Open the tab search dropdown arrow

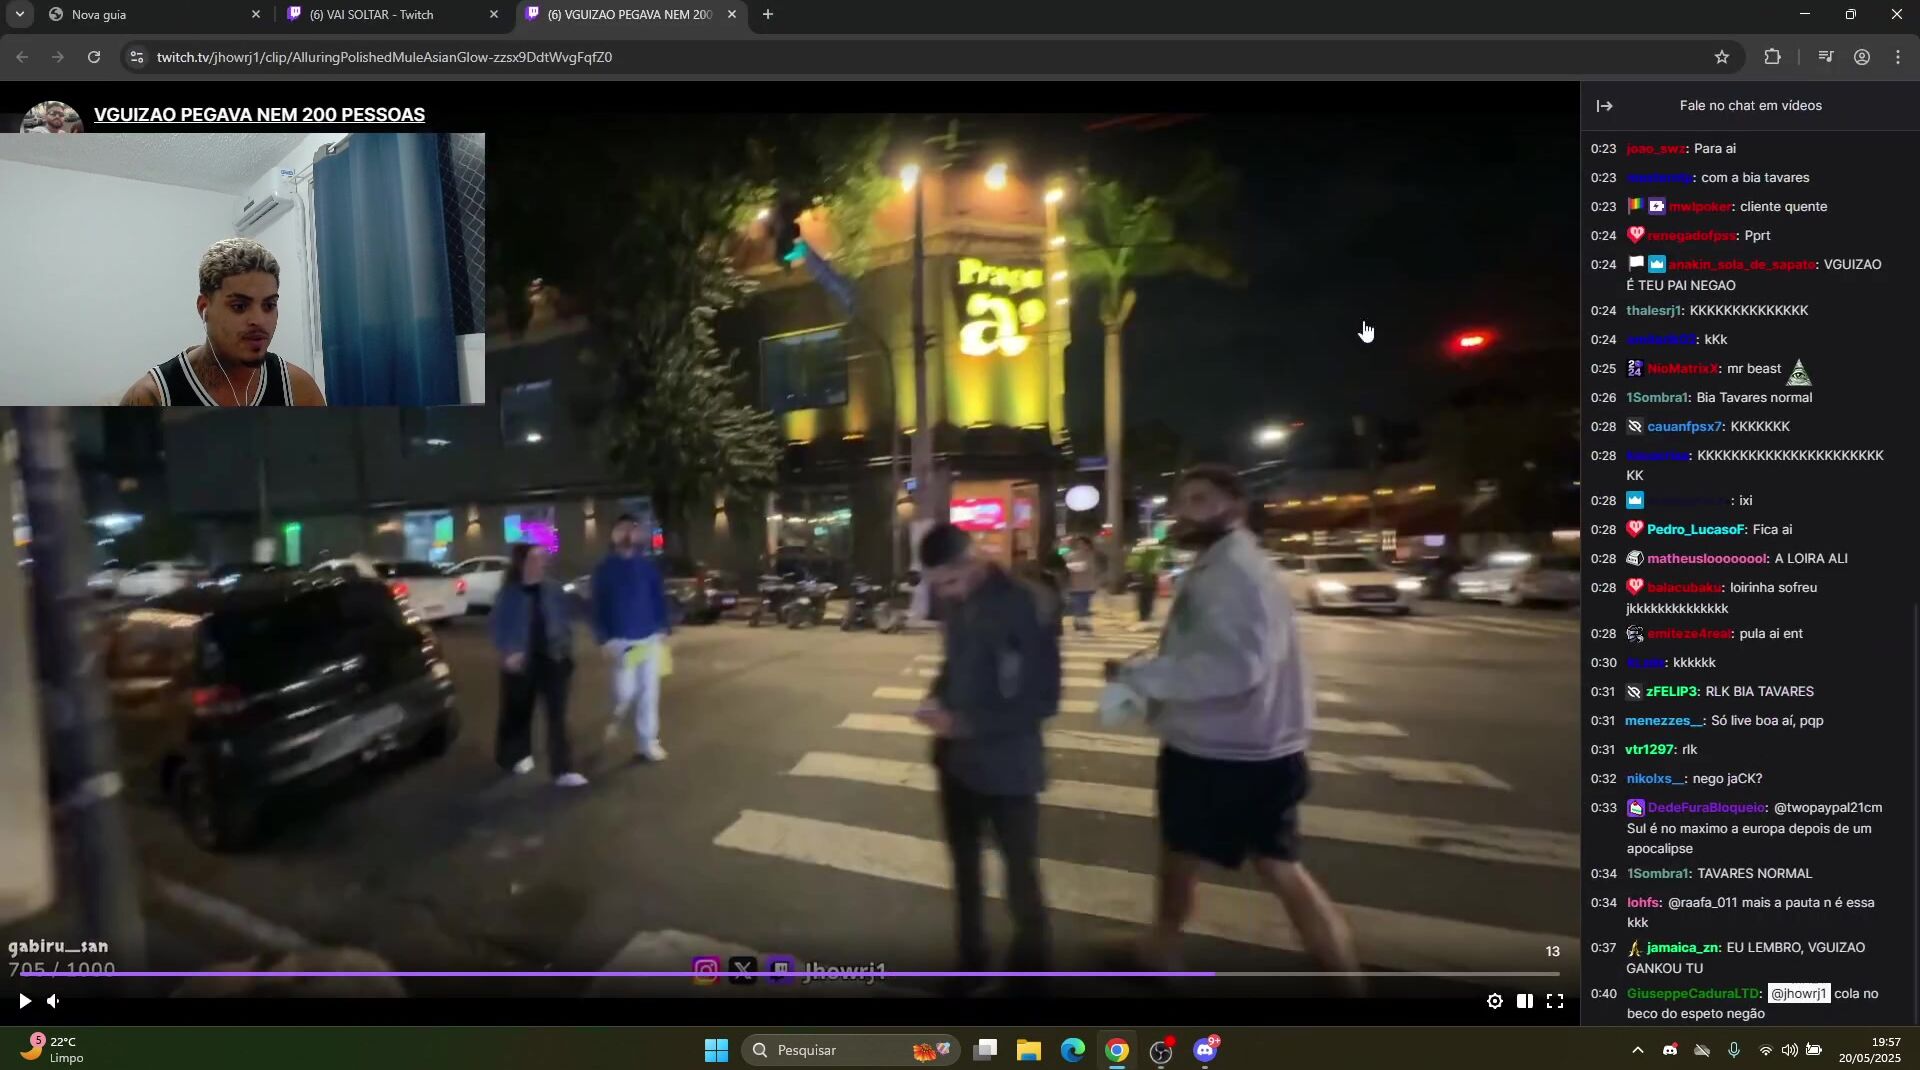19,14
